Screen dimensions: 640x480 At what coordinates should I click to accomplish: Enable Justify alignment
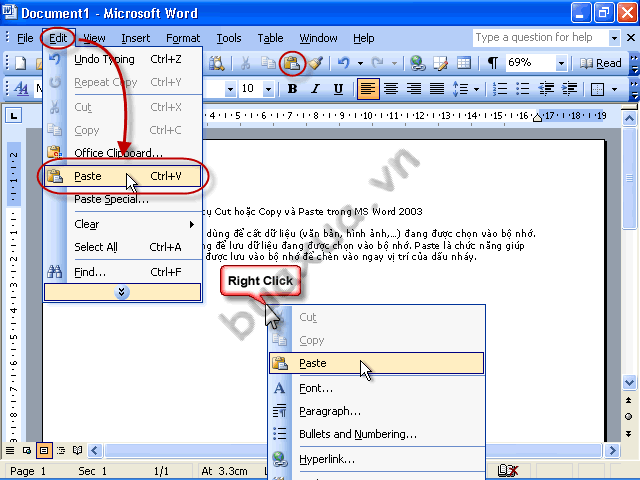[437, 89]
